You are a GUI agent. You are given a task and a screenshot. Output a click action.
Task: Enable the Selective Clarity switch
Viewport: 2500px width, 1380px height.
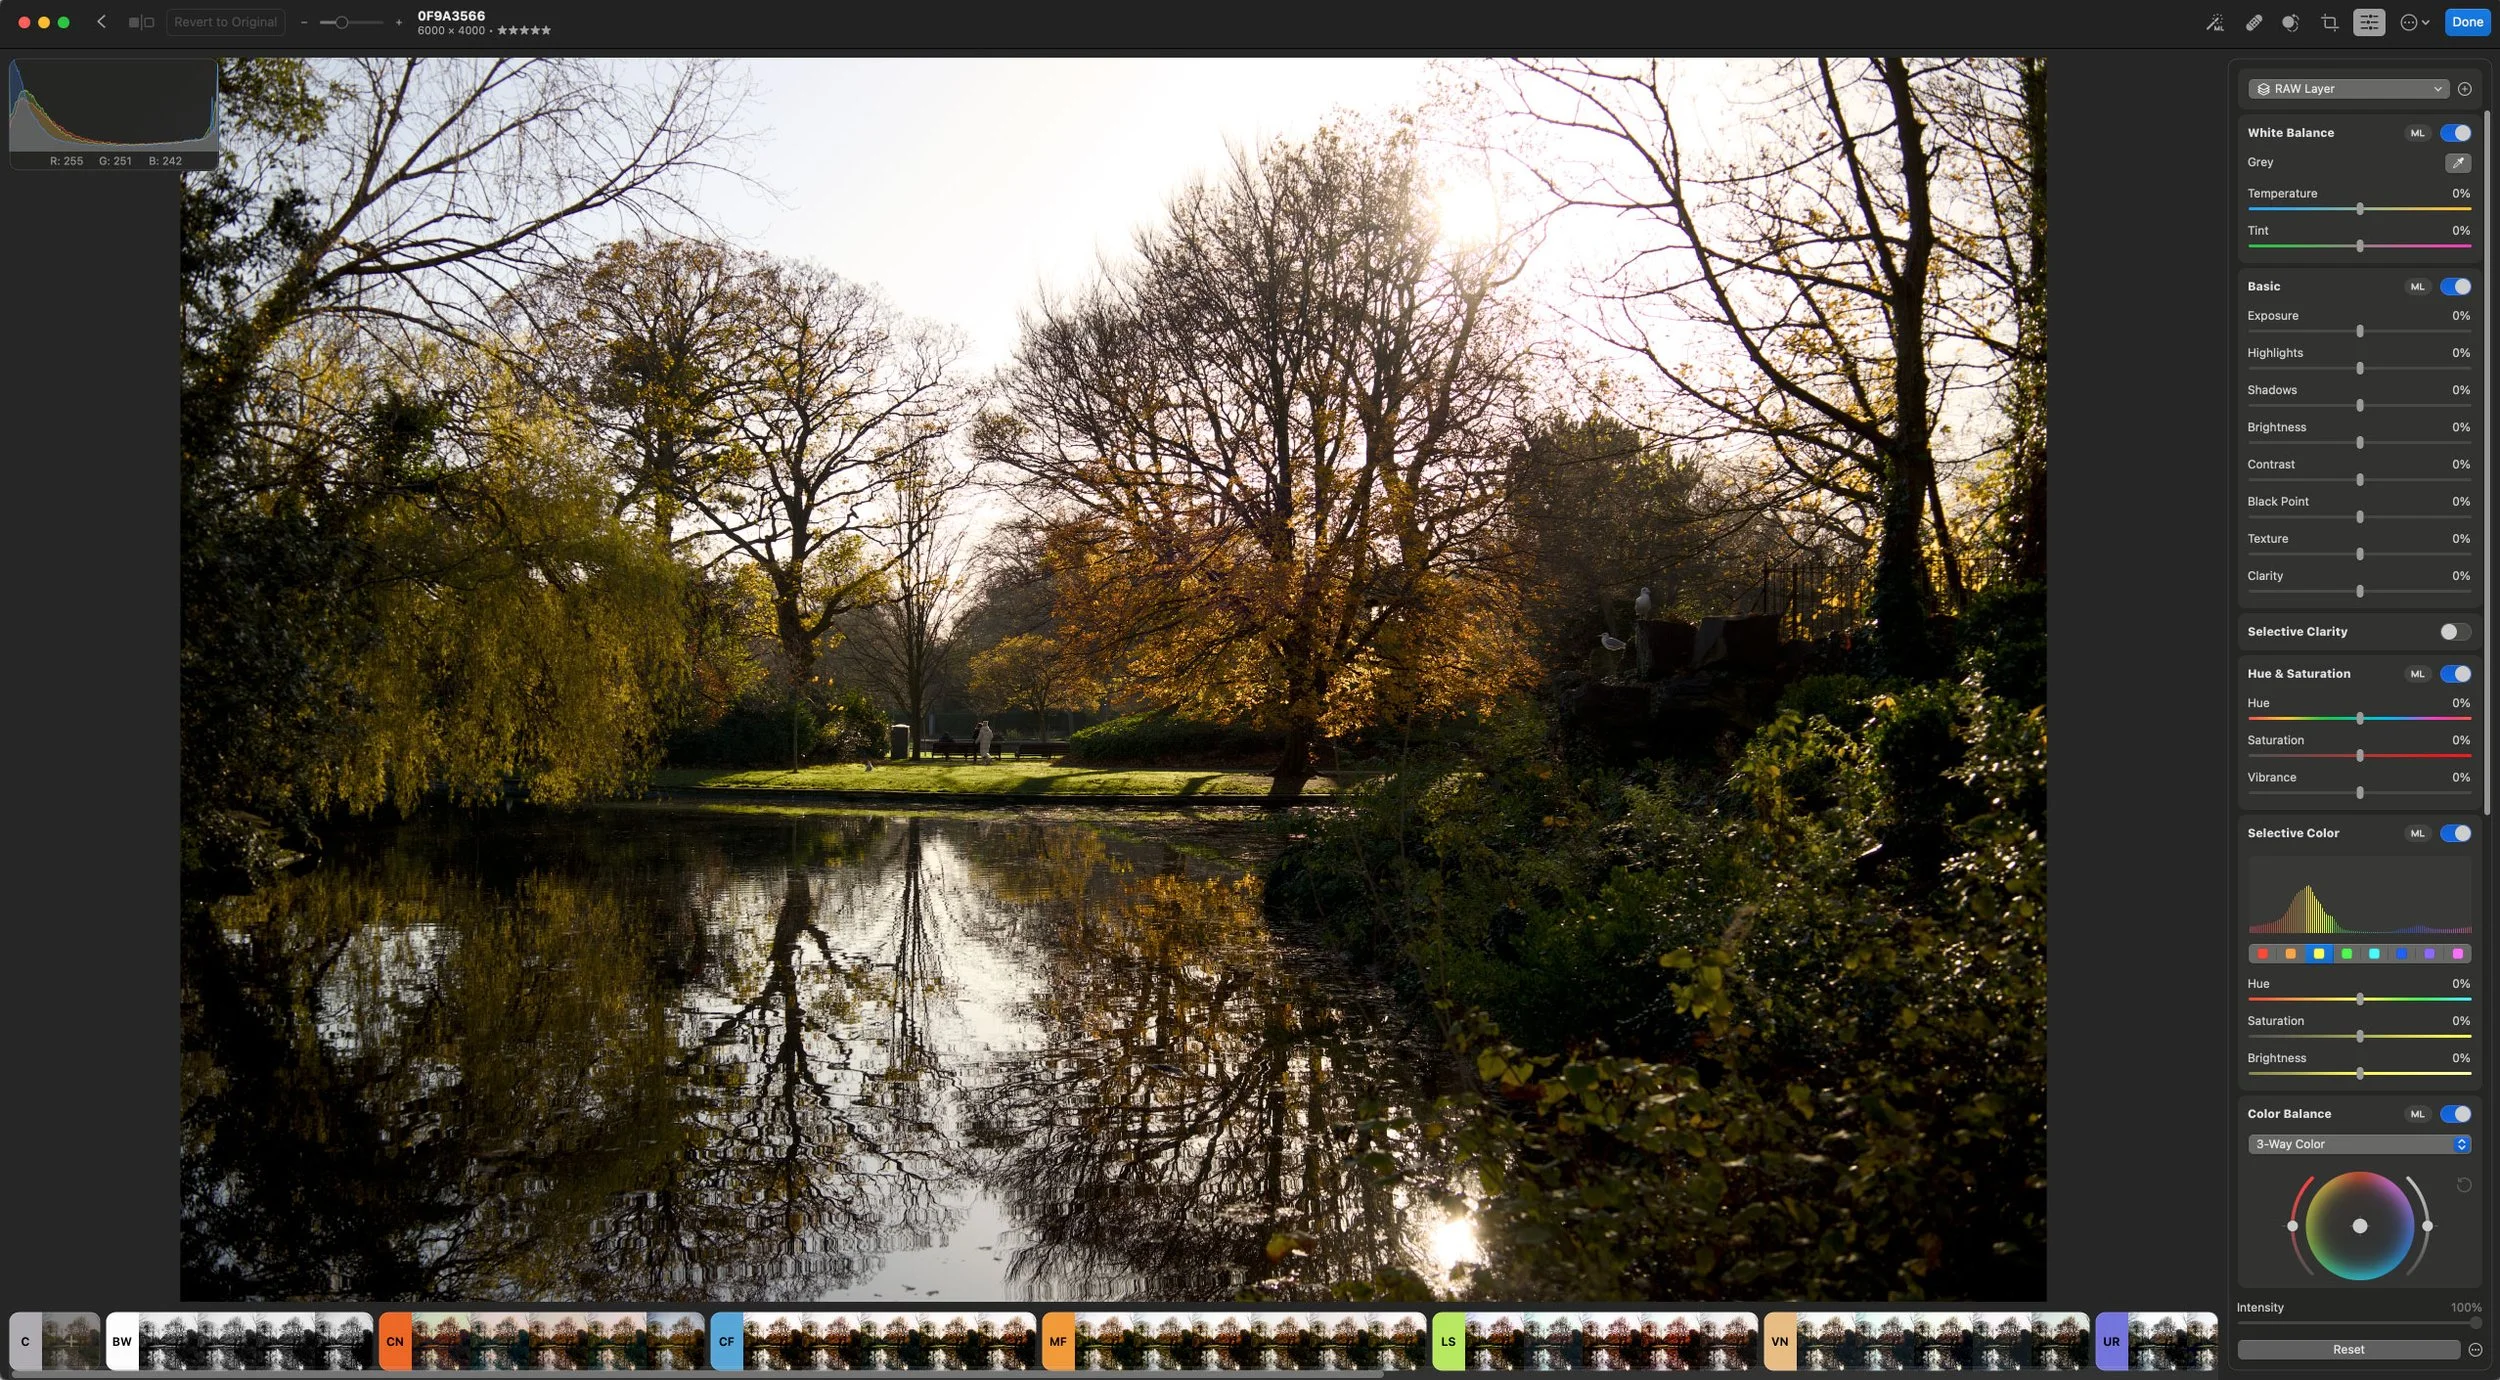2455,632
